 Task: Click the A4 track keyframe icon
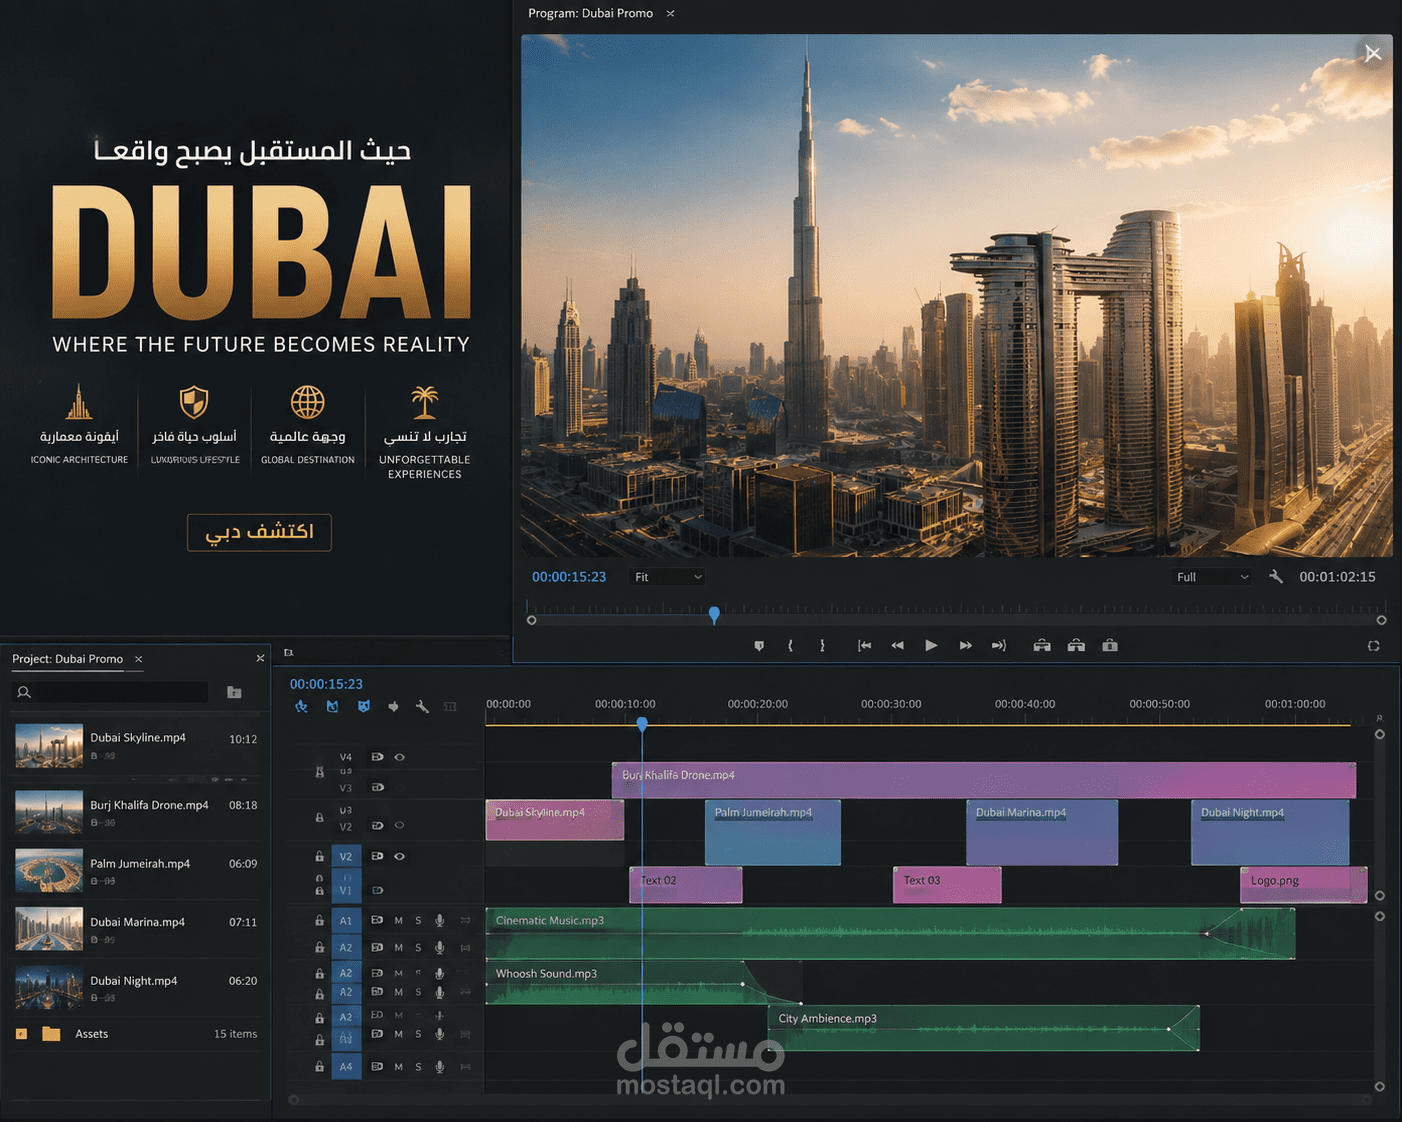(x=465, y=1067)
